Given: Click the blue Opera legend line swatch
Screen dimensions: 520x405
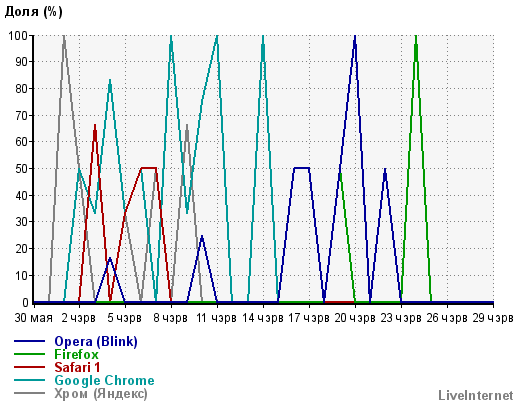Looking at the screenshot, I should point(29,341).
